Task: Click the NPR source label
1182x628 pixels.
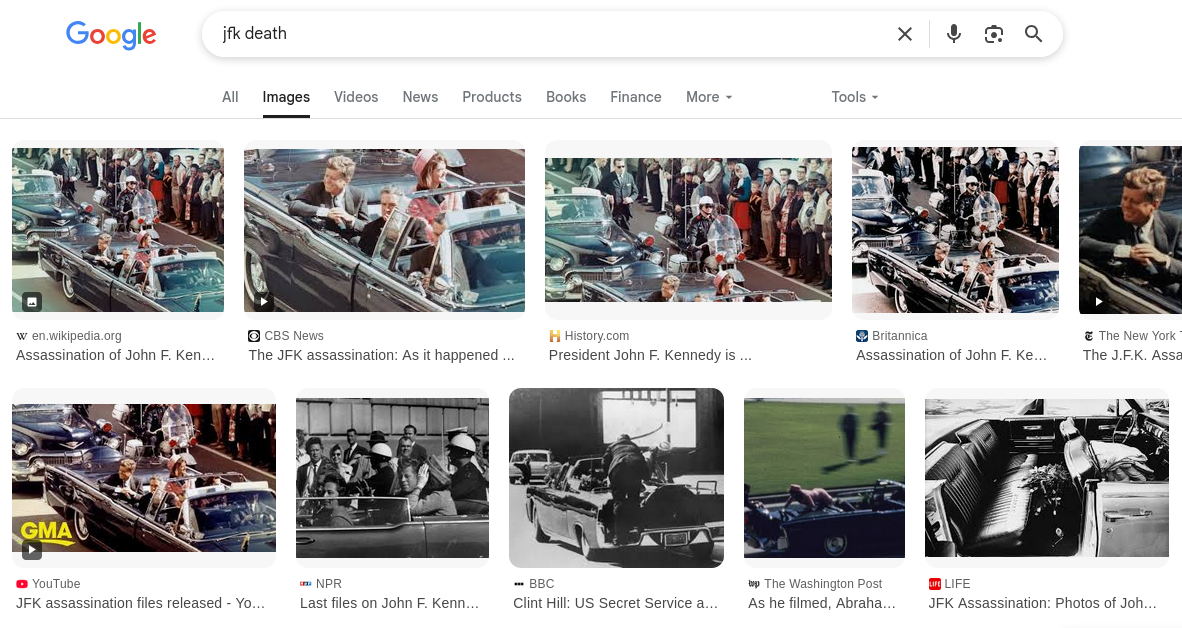Action: point(329,584)
